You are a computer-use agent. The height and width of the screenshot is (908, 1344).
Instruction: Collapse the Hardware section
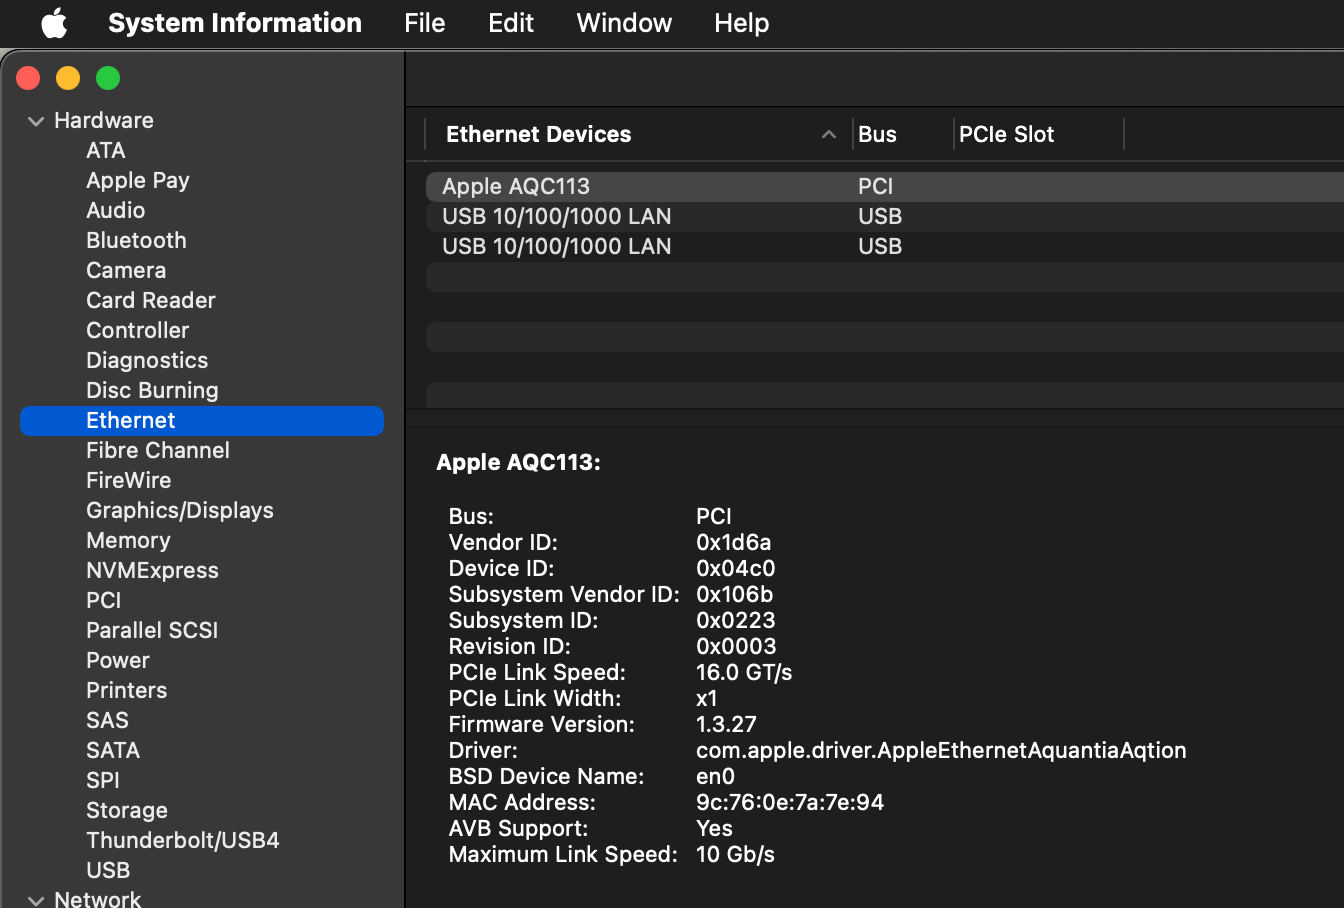tap(36, 121)
